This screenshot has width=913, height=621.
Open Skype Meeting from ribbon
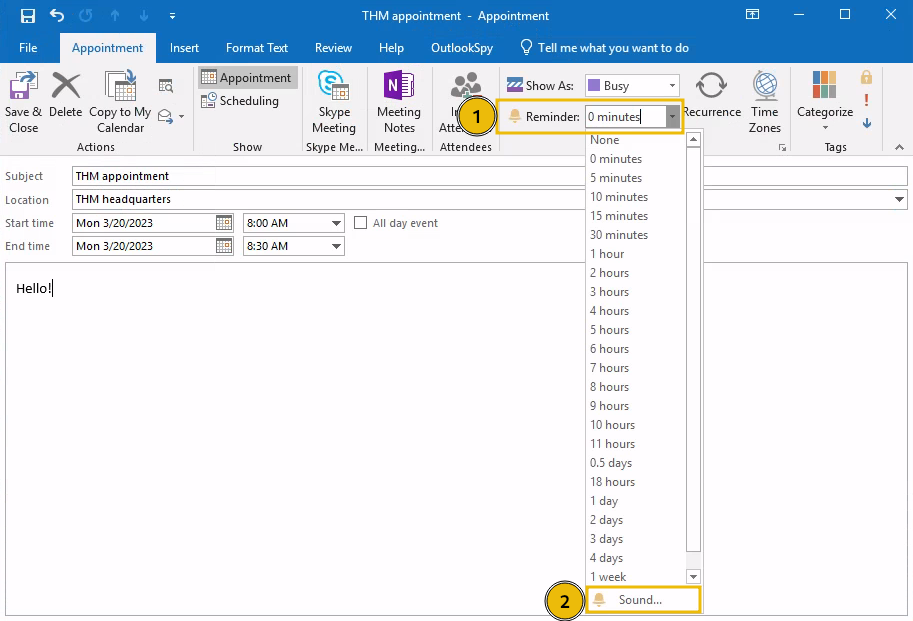[x=333, y=101]
